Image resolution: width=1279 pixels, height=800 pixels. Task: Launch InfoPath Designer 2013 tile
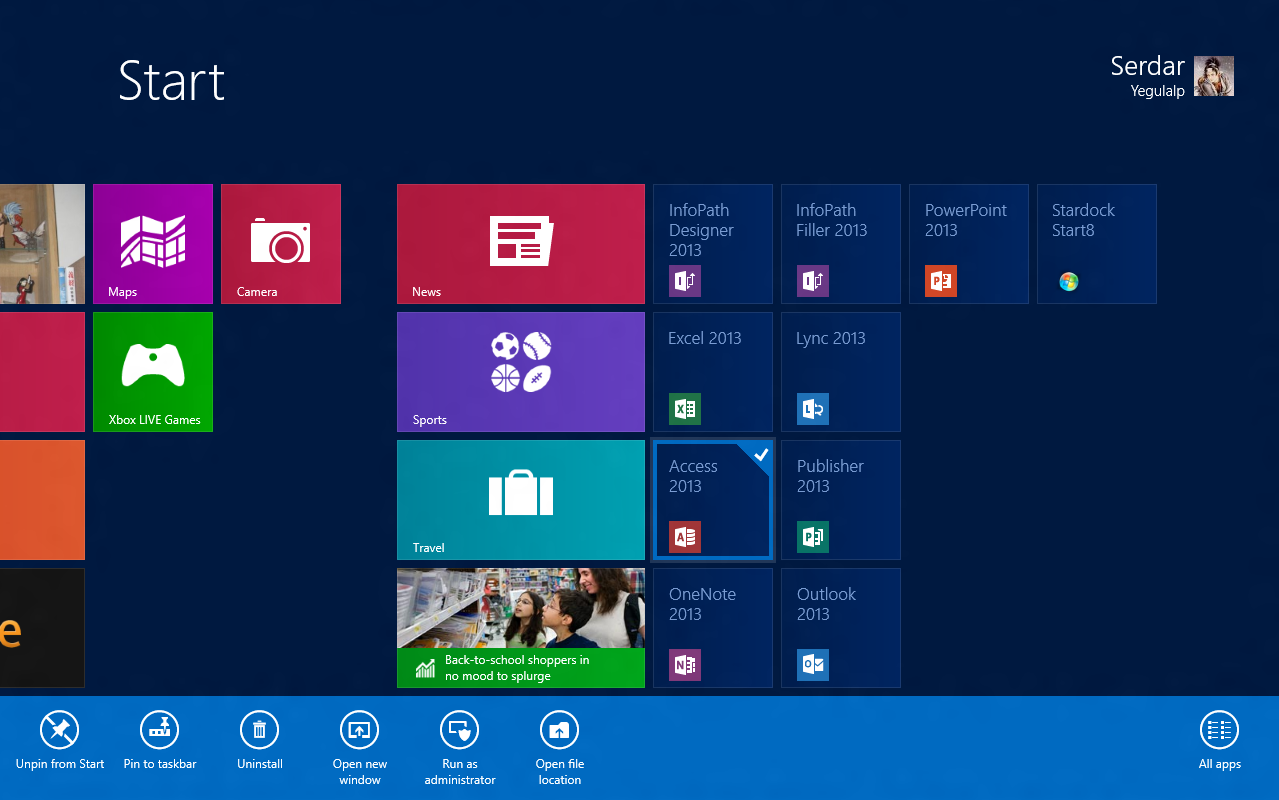pos(713,244)
